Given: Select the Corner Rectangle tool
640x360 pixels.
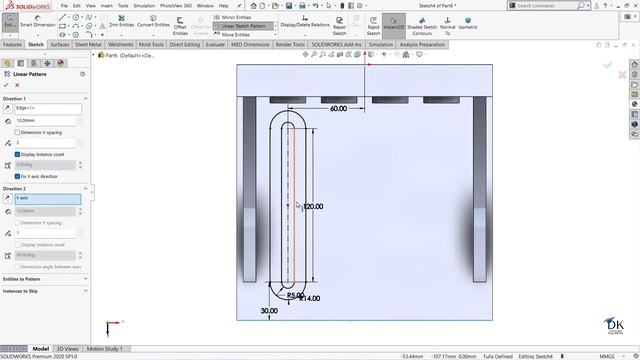Looking at the screenshot, I should click(62, 26).
